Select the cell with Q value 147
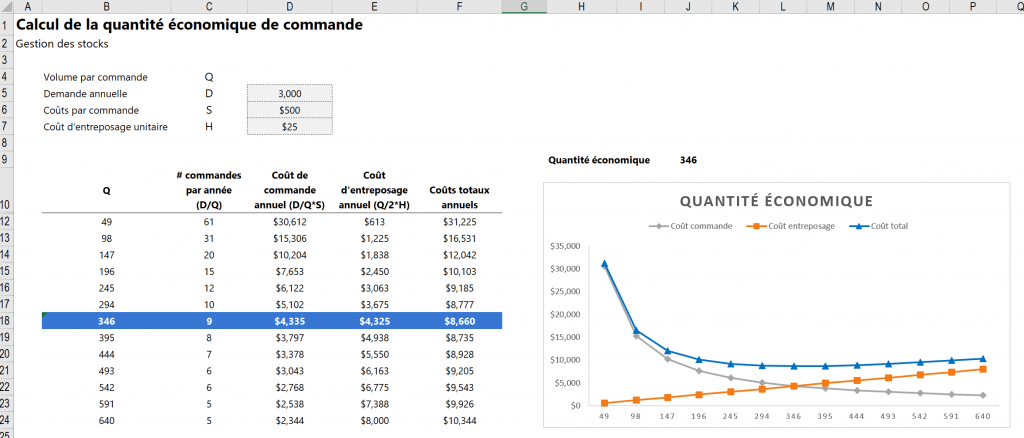Screen dimensions: 1024x438 106,255
